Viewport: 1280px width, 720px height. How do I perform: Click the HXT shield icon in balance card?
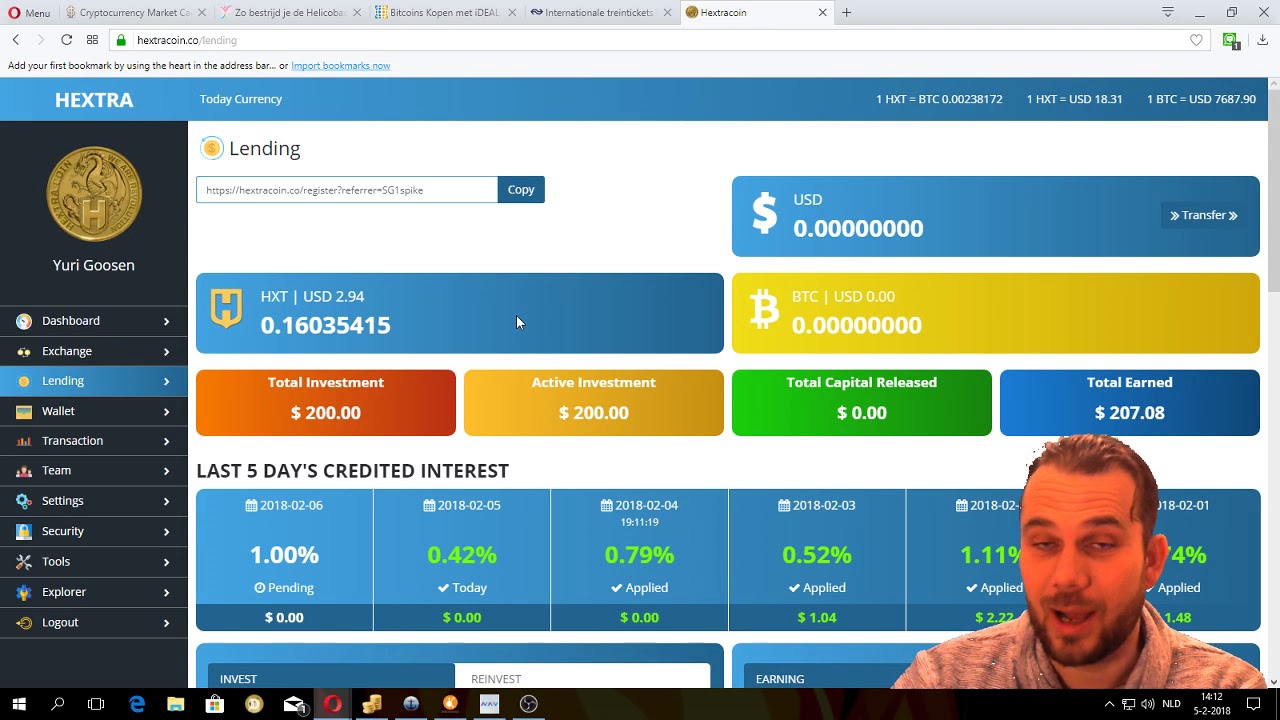pos(226,309)
